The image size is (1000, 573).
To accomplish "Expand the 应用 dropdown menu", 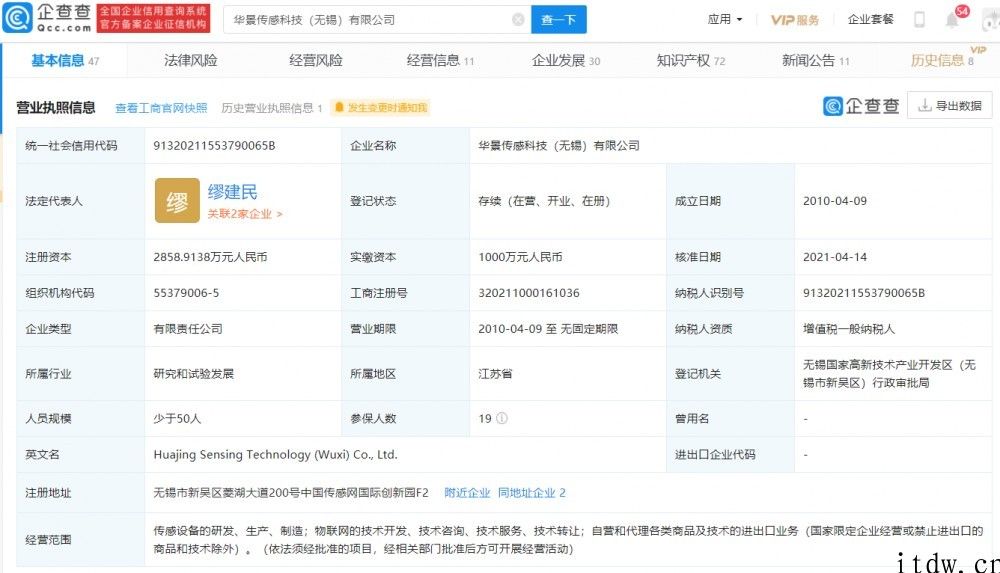I will pyautogui.click(x=725, y=20).
